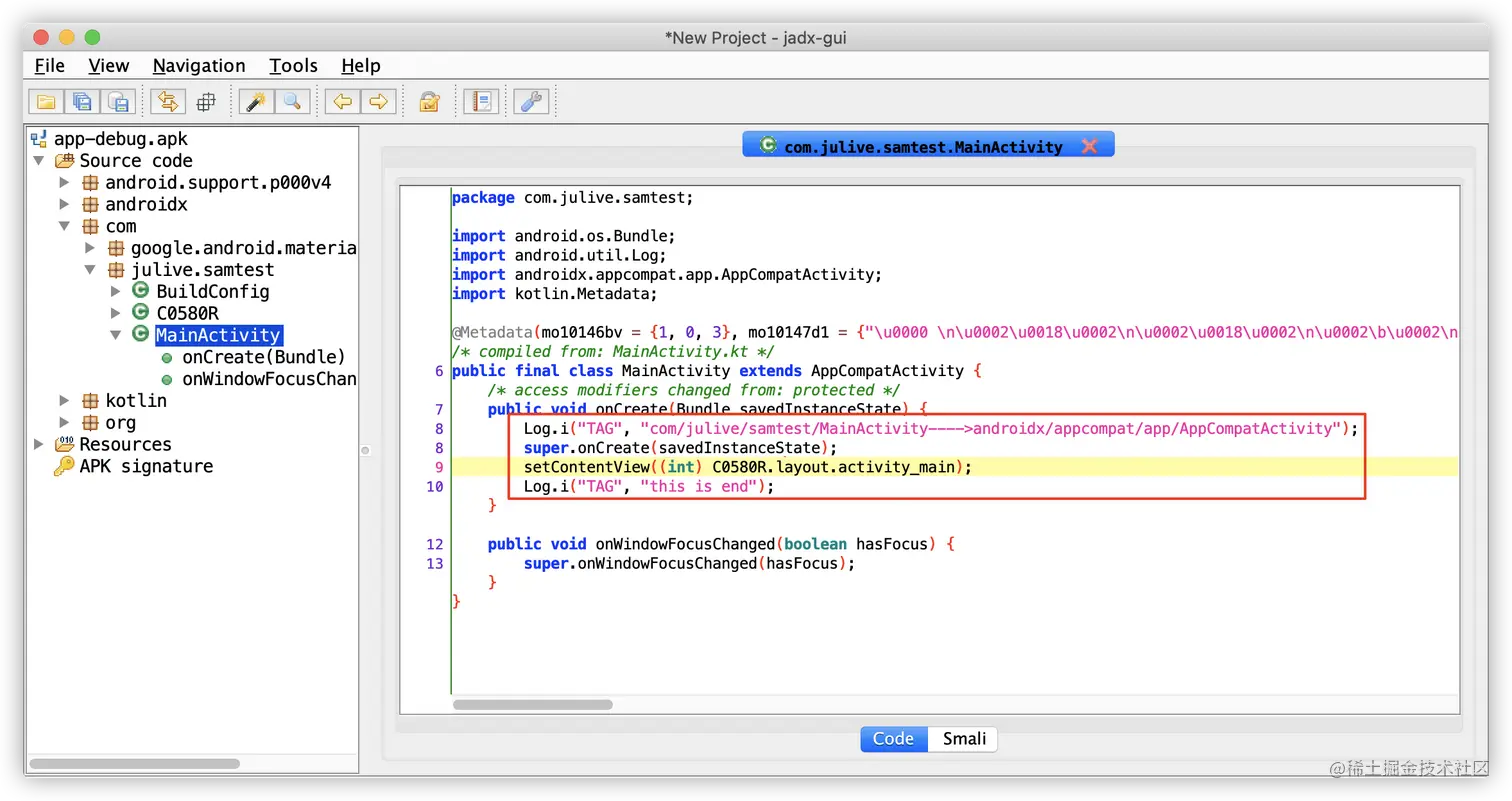Go back with the left arrow icon
Viewport: 1512px width, 801px height.
[342, 101]
